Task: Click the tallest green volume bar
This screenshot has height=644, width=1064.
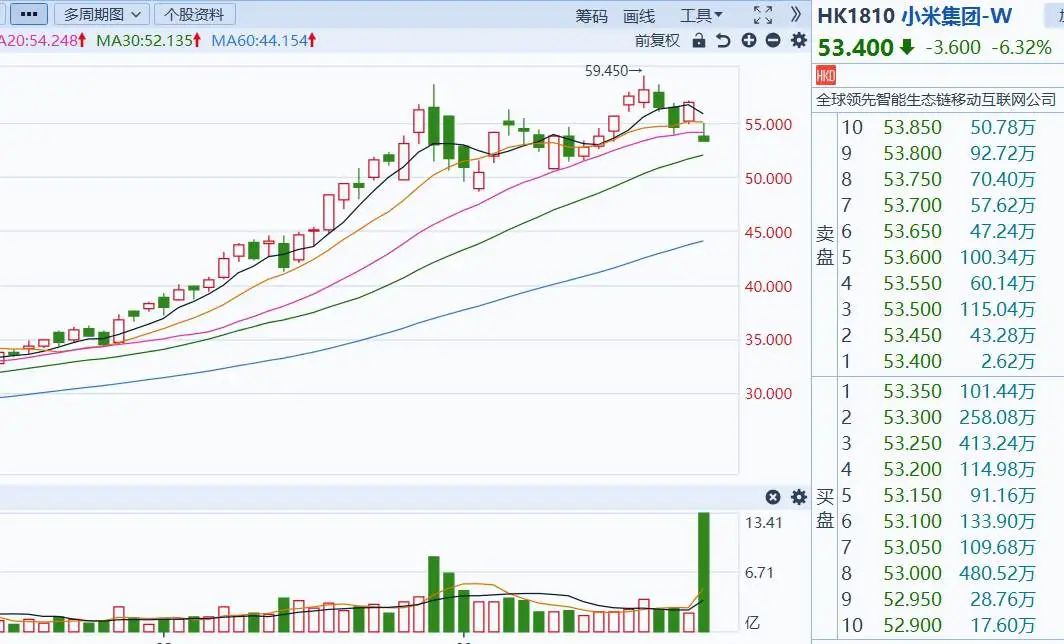Action: click(703, 571)
